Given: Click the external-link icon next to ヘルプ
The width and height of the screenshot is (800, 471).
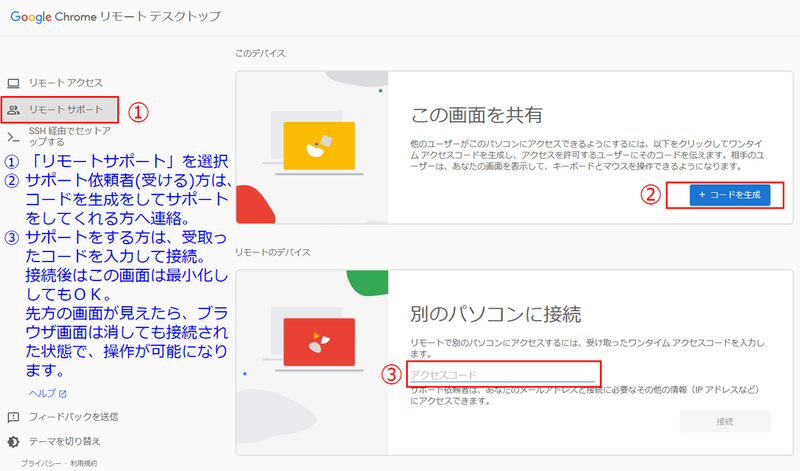Looking at the screenshot, I should point(63,393).
